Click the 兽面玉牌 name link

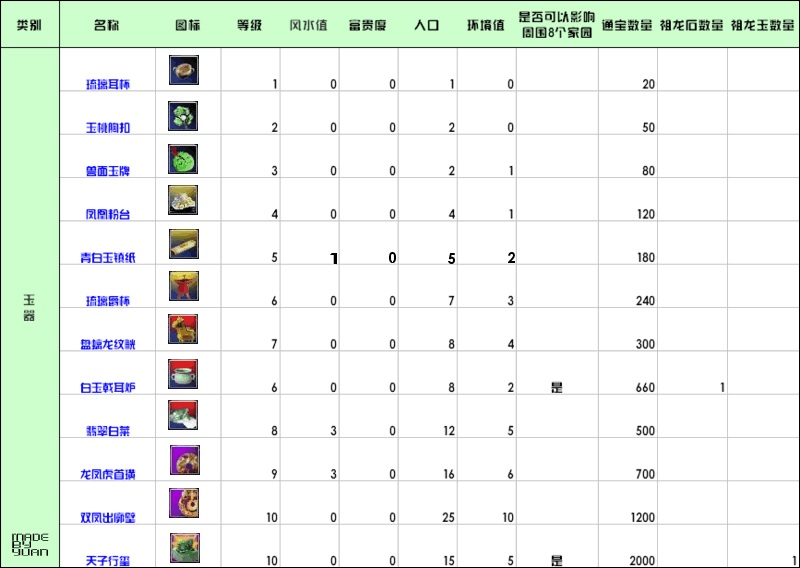108,171
